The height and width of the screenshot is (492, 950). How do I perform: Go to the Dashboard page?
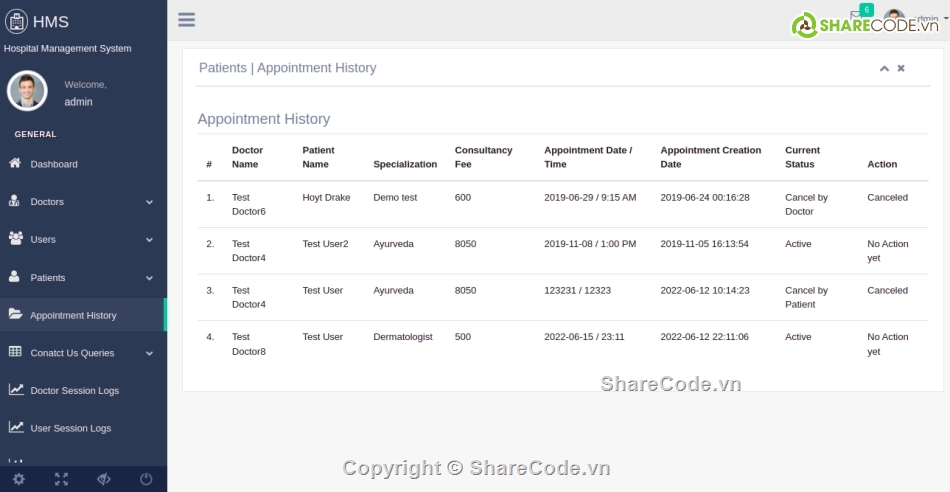(x=54, y=164)
